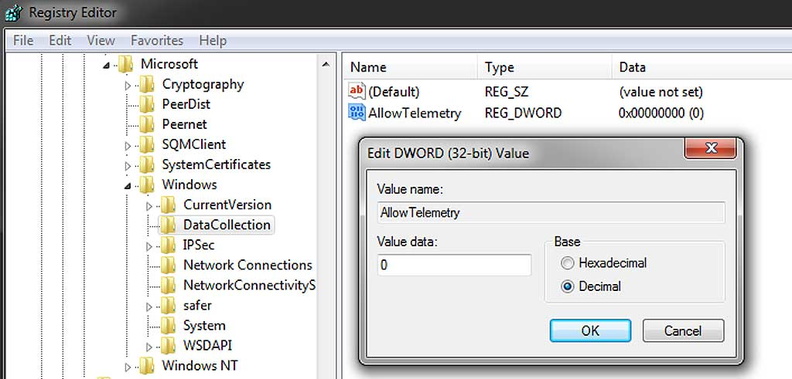Screen dimensions: 792x379
Task: Click the Value name field showing AllowTelemetry
Action: tap(551, 212)
